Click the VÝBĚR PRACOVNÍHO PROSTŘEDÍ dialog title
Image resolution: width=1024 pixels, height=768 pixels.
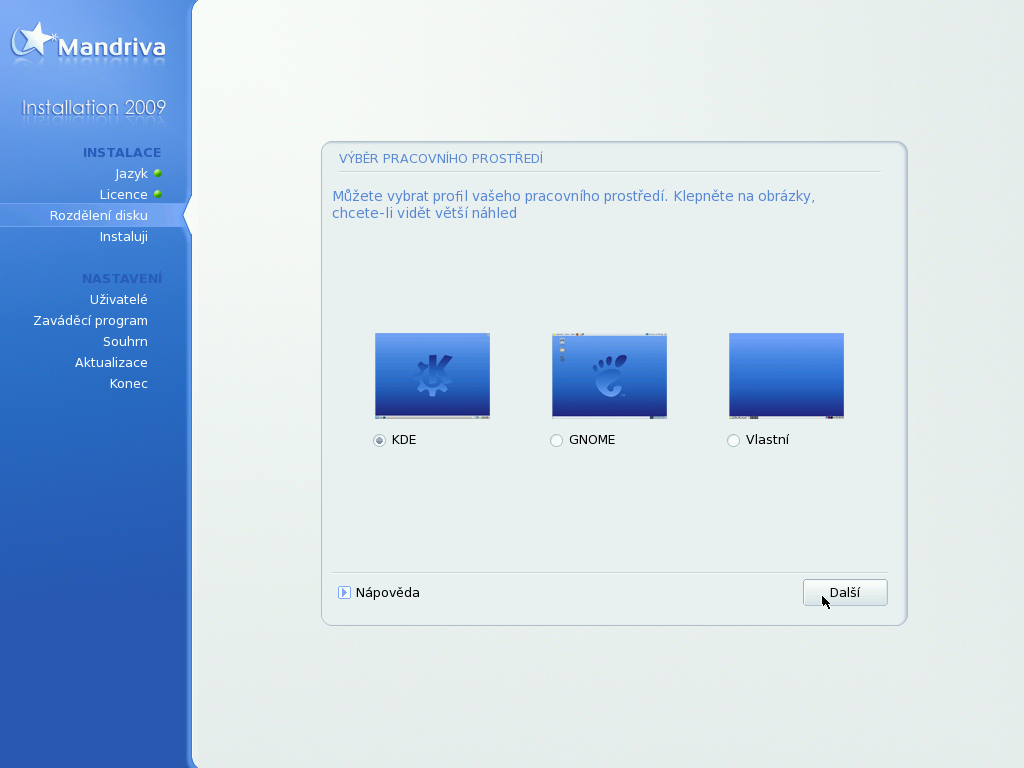coord(441,159)
